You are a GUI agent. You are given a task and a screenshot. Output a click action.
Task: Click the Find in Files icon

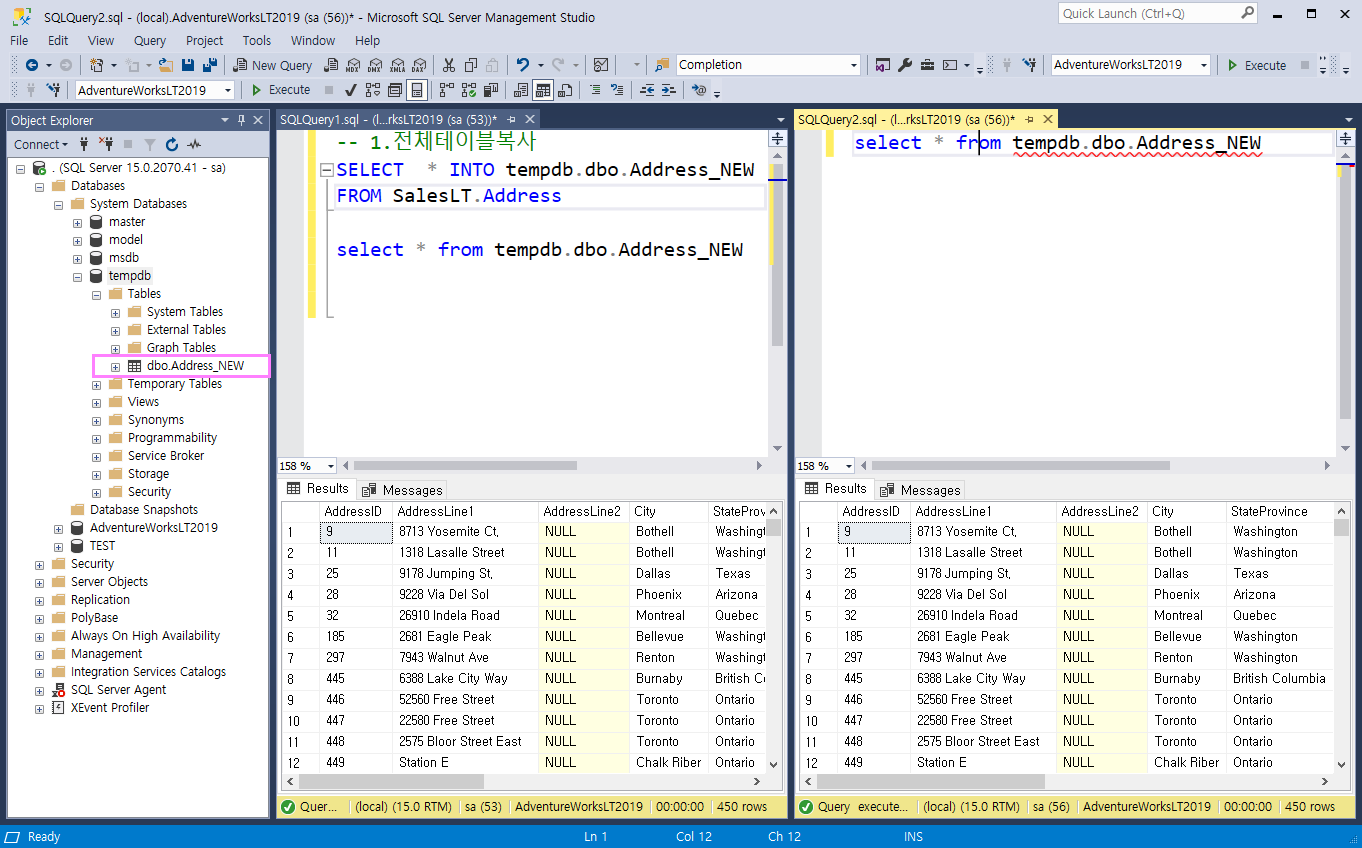(x=661, y=65)
